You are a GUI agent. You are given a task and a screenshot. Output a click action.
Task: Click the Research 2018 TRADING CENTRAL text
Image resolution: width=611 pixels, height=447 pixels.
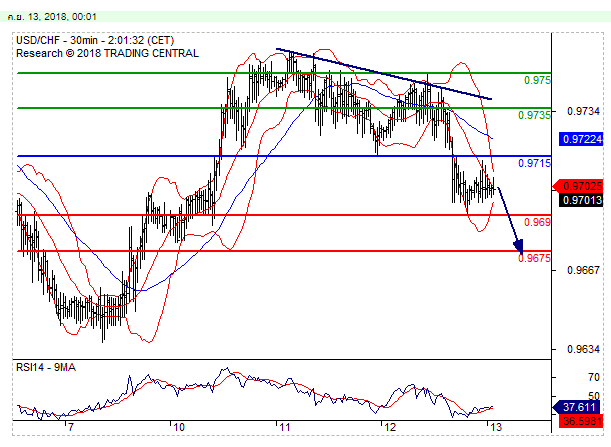point(107,53)
